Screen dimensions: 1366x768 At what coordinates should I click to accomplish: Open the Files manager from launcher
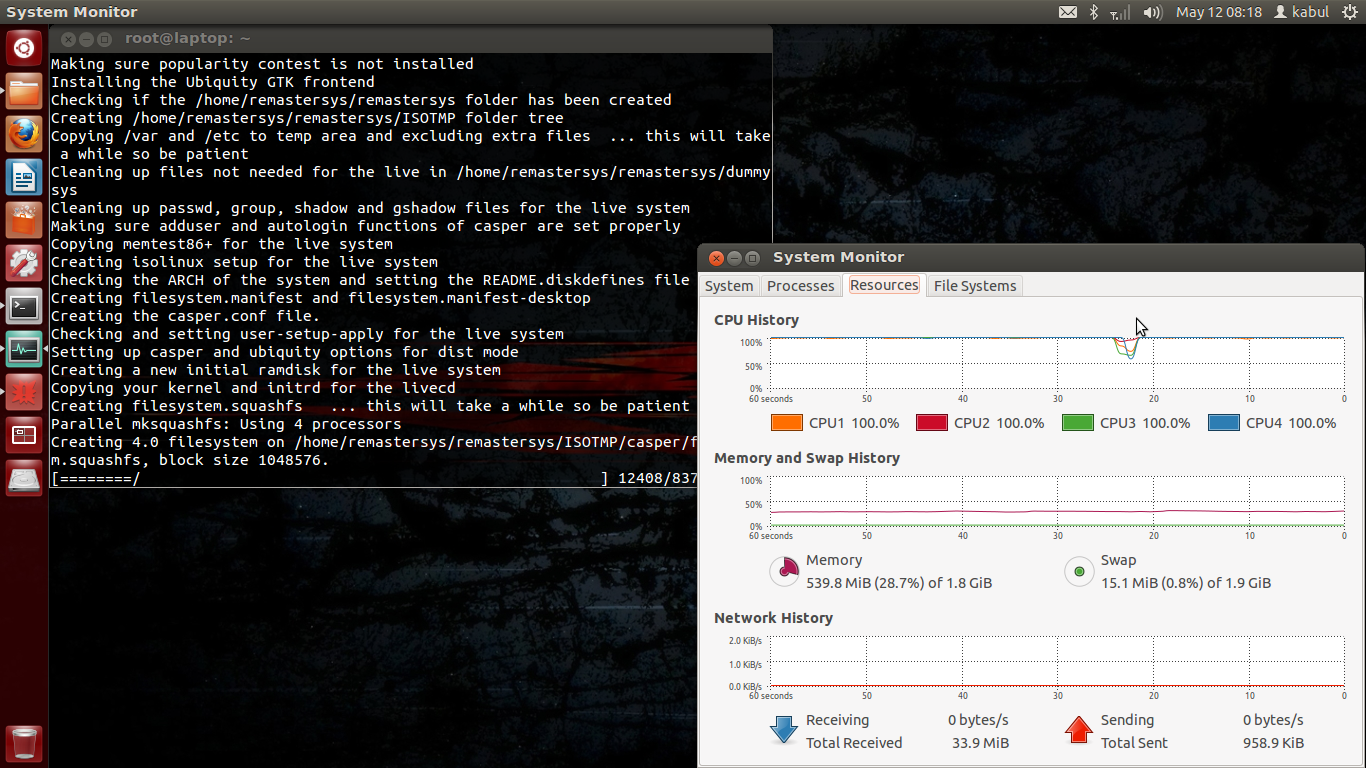(24, 91)
